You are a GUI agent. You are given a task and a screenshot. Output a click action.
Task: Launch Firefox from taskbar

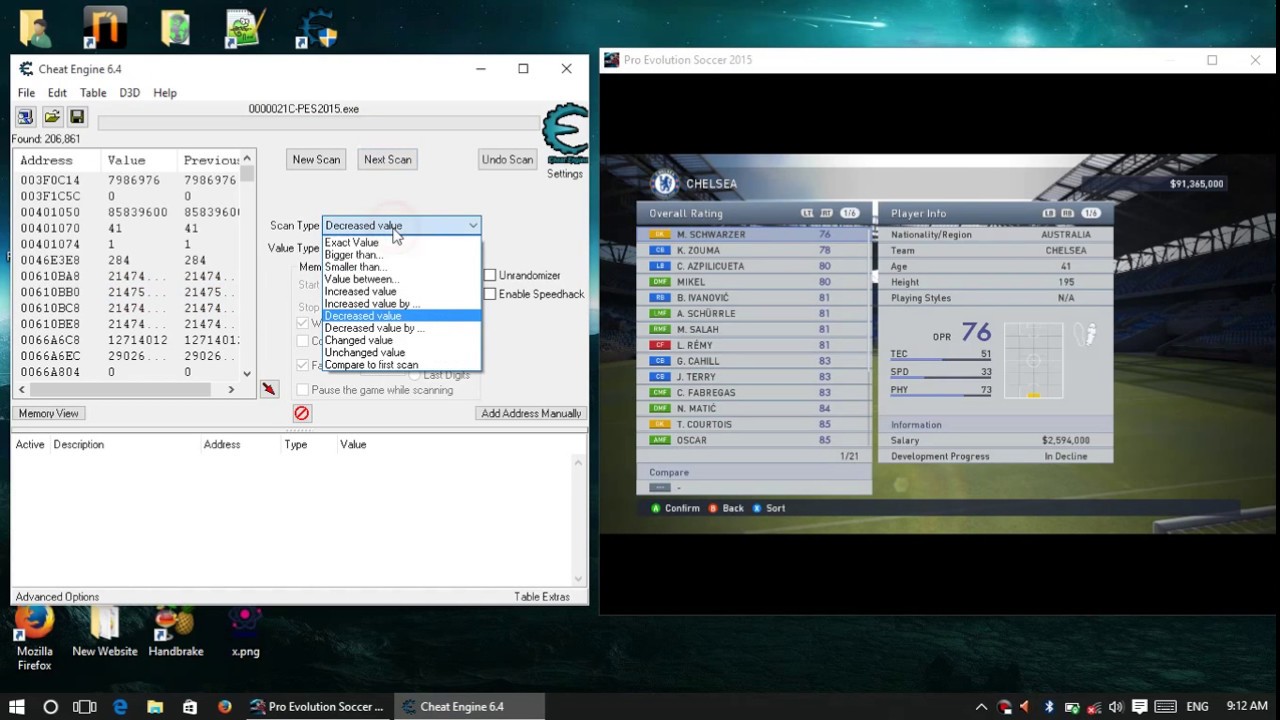pyautogui.click(x=225, y=706)
